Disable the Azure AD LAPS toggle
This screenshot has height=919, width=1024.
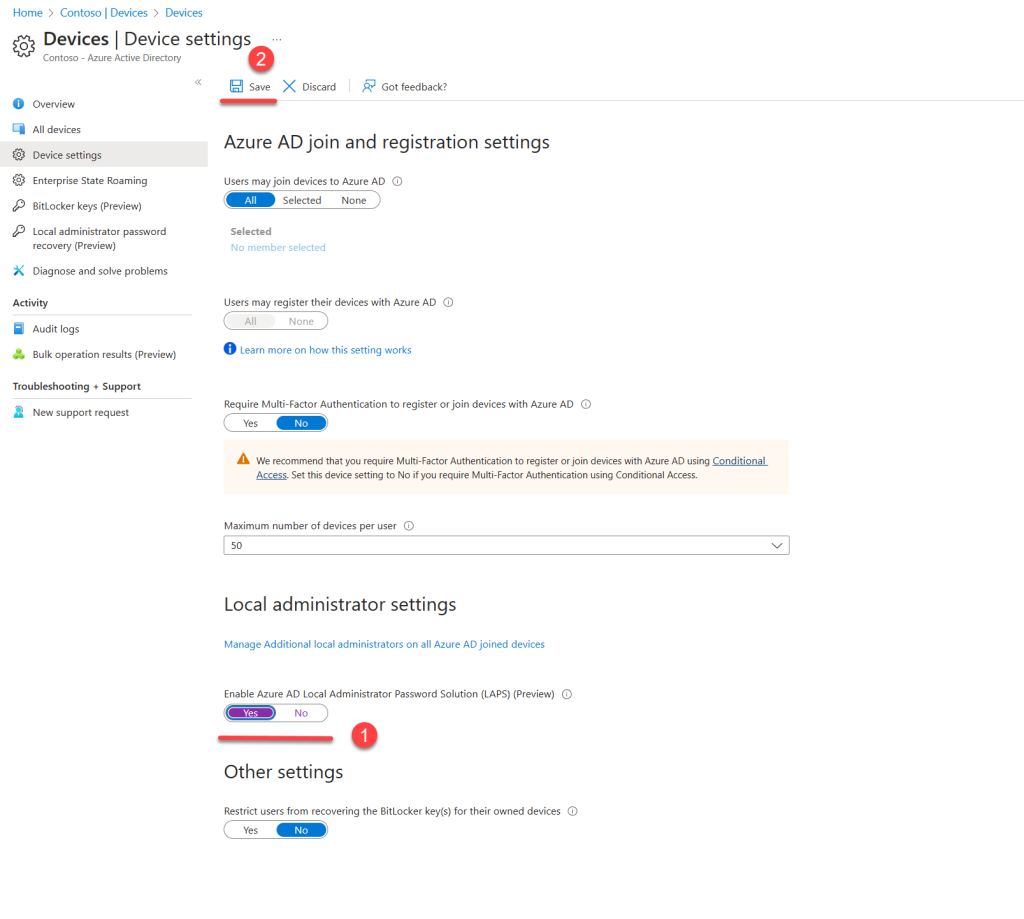tap(300, 712)
